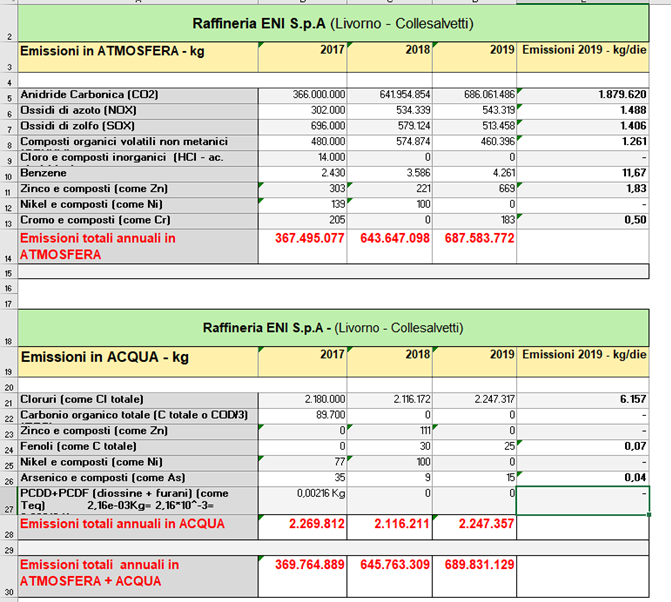Image resolution: width=671 pixels, height=602 pixels.
Task: Select the SOX kg/die value 1.406
Action: pyautogui.click(x=583, y=126)
